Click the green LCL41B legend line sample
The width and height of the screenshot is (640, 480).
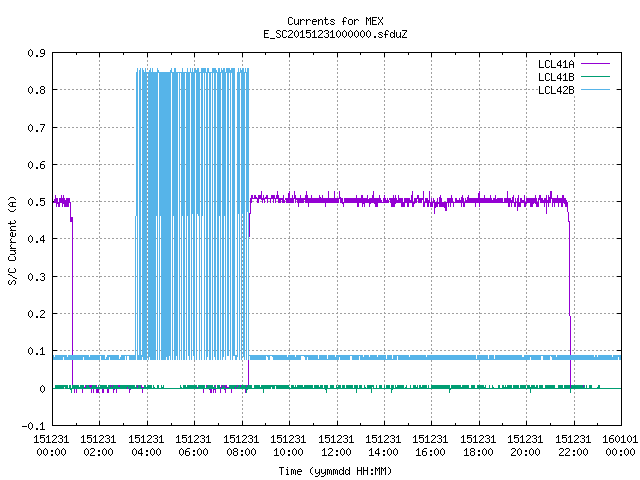pos(595,76)
